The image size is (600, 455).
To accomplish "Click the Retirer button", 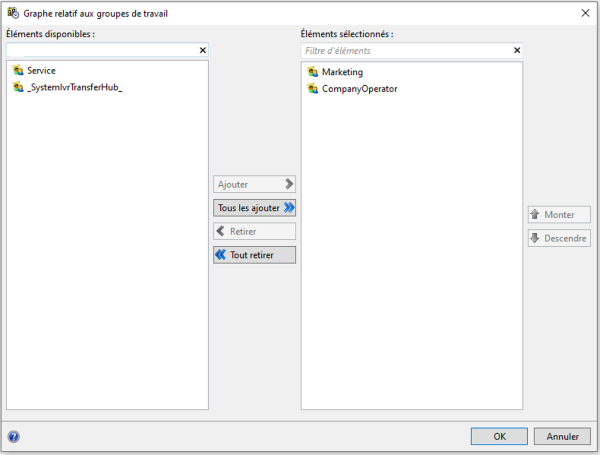I will coord(254,231).
